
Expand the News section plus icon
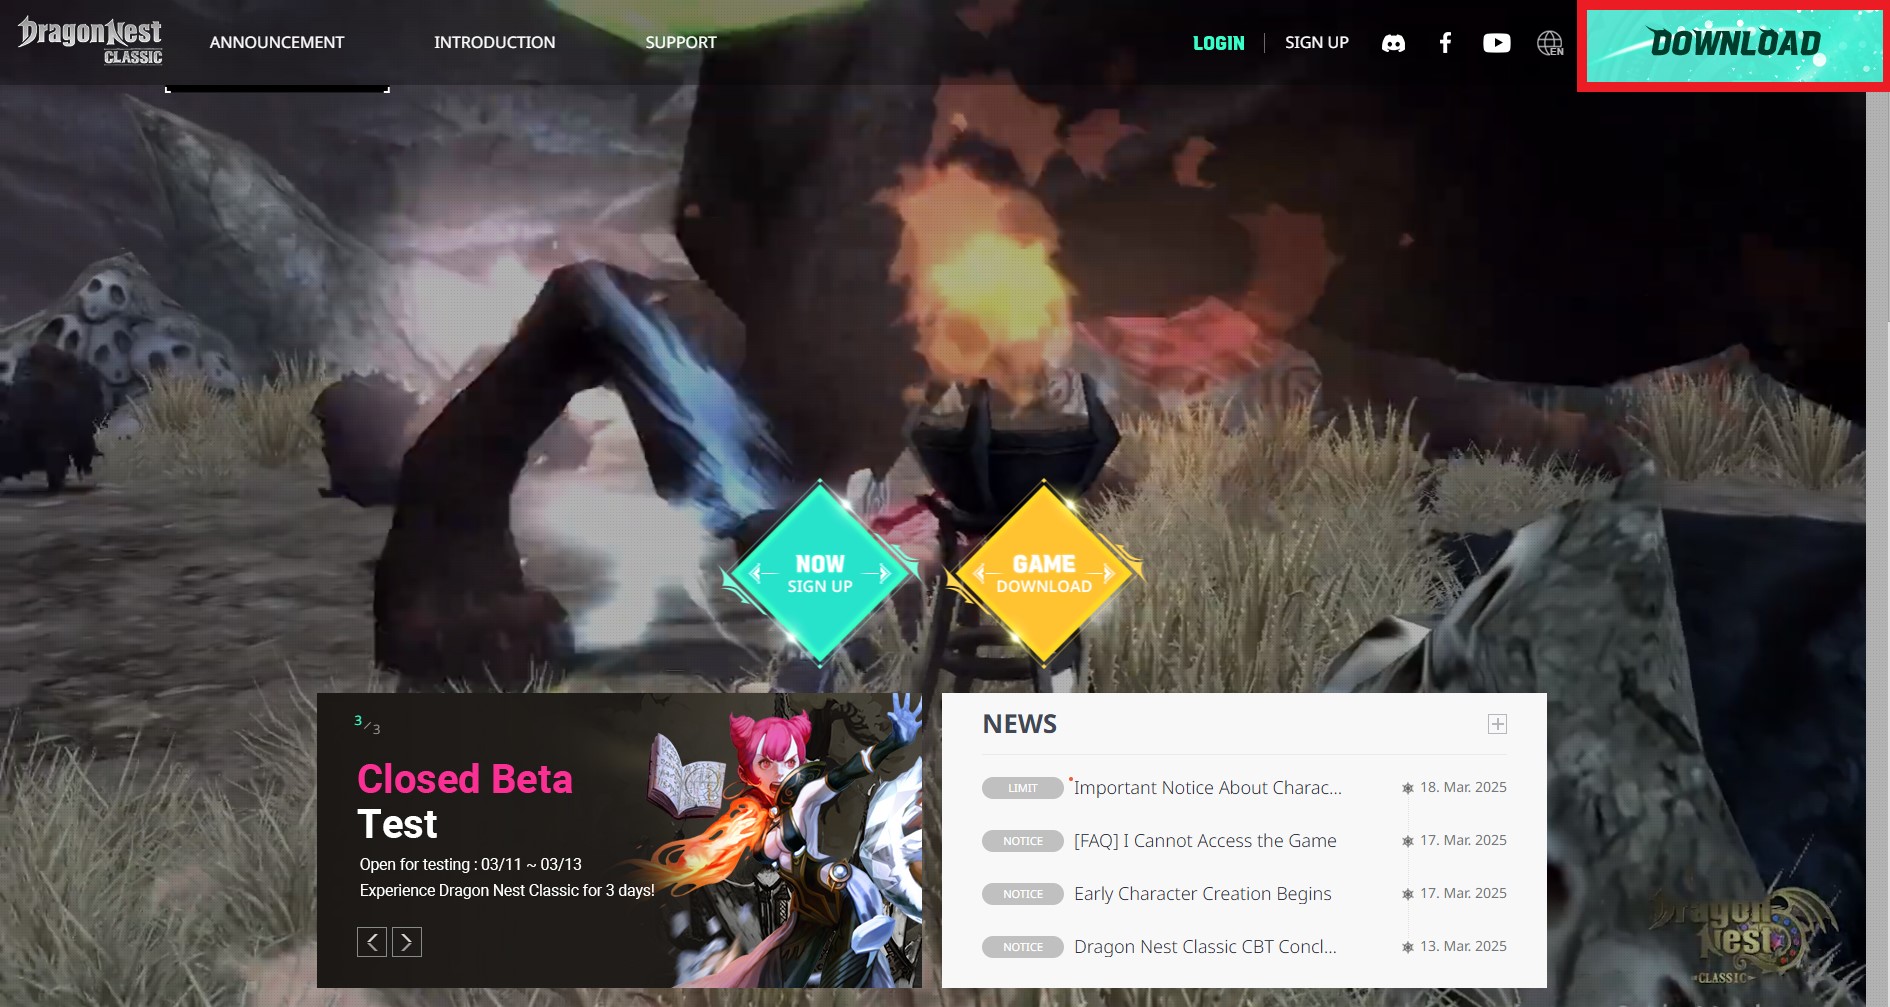tap(1497, 724)
